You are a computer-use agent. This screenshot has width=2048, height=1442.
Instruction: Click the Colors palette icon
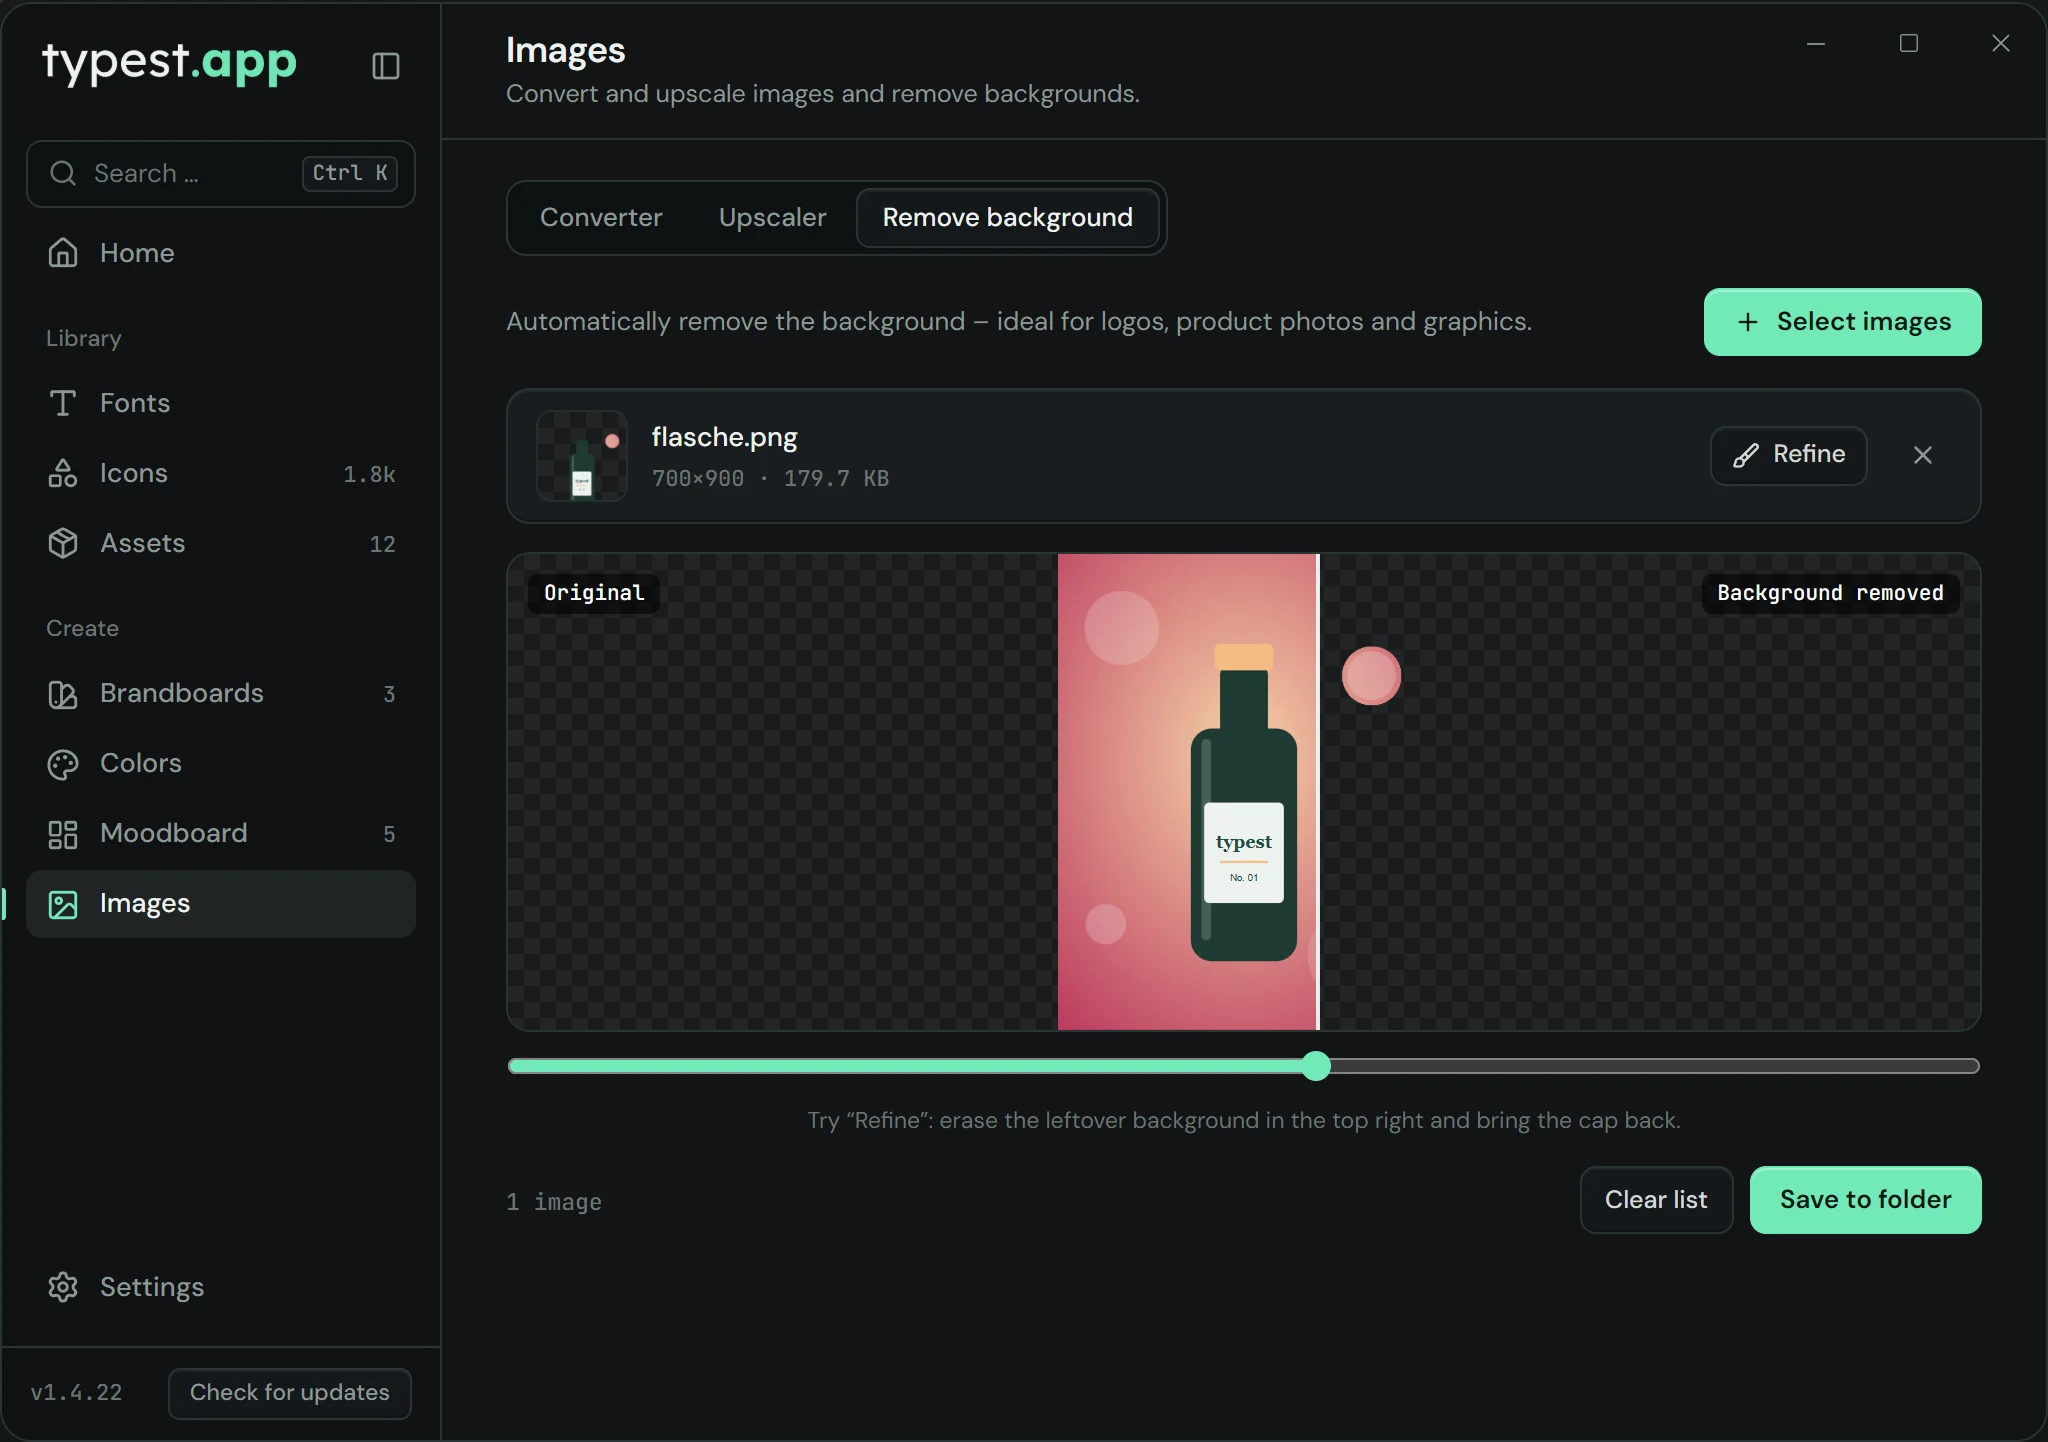point(63,764)
